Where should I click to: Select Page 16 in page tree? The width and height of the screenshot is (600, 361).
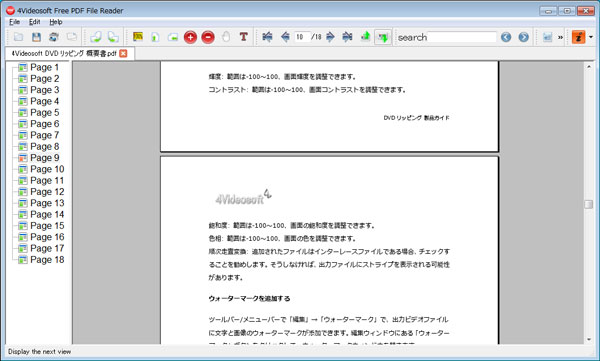tap(47, 237)
